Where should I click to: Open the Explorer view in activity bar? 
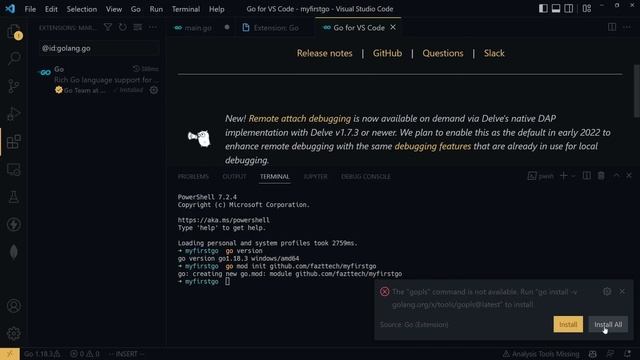point(14,31)
